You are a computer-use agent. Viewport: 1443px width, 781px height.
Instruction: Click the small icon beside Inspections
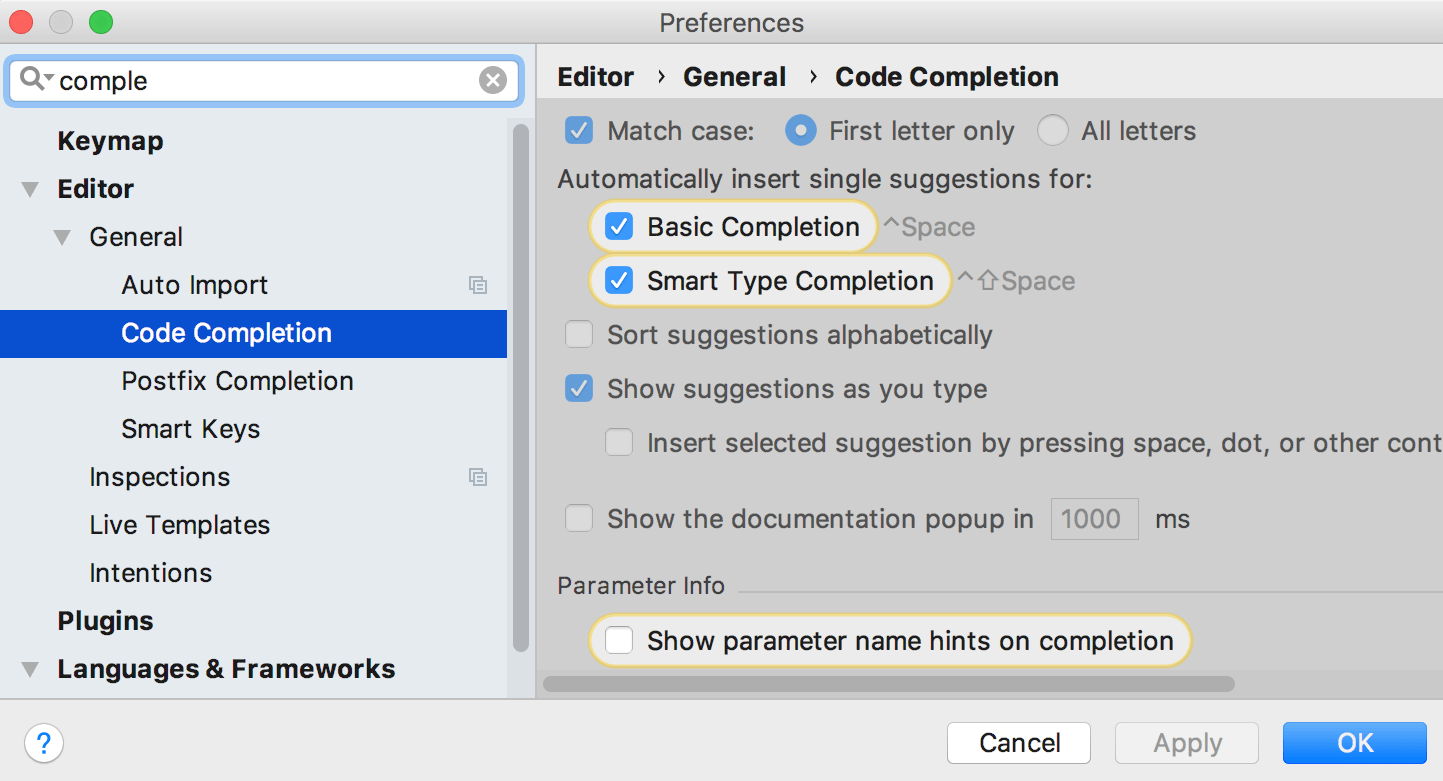coord(478,477)
